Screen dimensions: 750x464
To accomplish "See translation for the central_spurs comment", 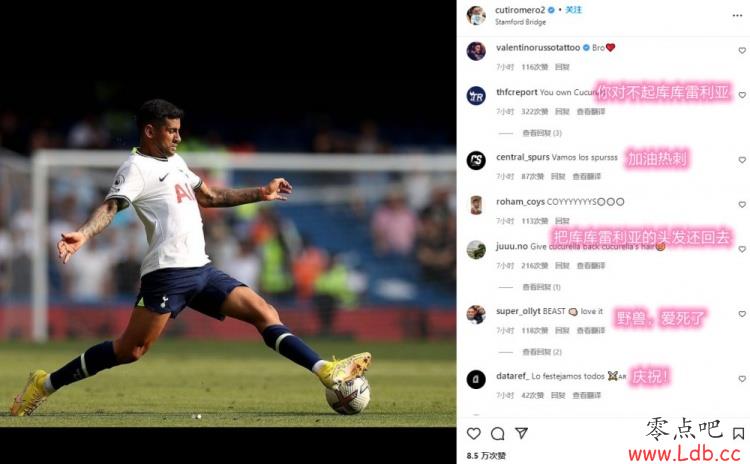I will [x=586, y=177].
